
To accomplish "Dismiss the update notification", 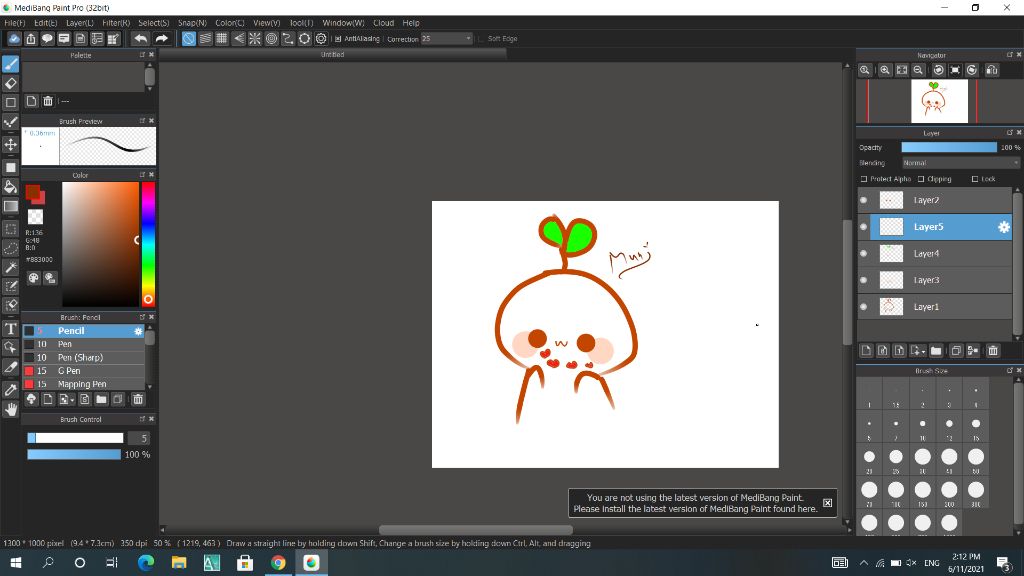I will pos(827,503).
